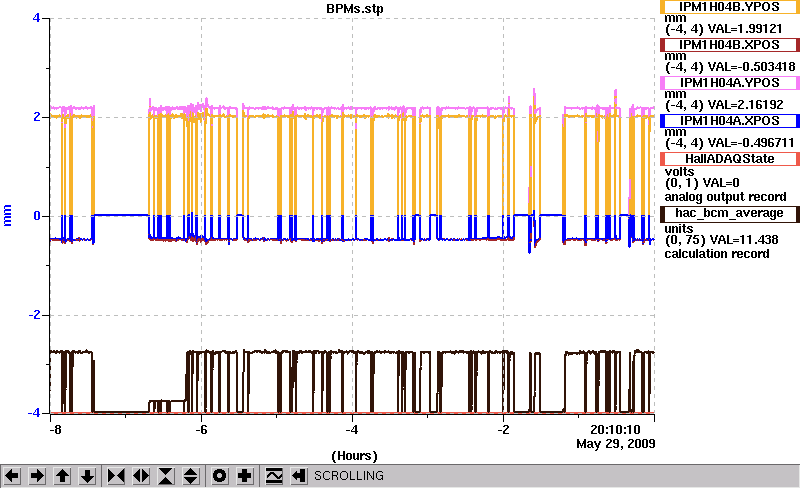The image size is (800, 488).
Task: Click the 20:10:10 timestamp label
Action: 615,430
